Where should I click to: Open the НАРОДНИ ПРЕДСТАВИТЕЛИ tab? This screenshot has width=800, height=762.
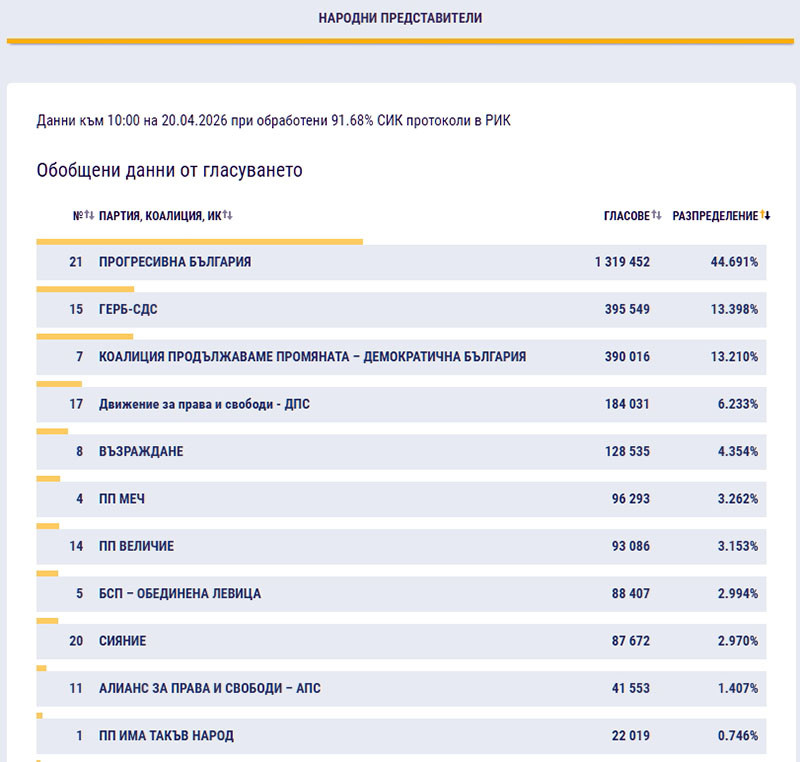[400, 18]
